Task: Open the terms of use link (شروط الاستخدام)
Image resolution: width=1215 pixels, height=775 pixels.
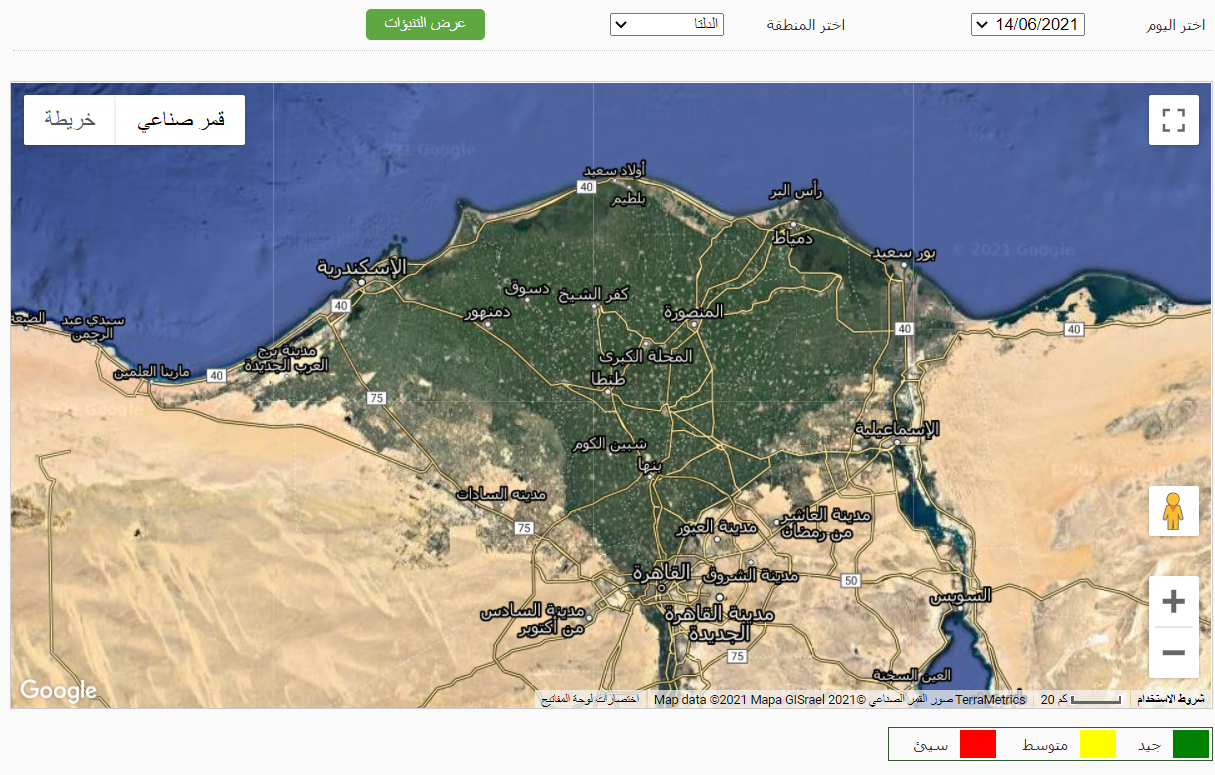Action: click(x=1171, y=699)
